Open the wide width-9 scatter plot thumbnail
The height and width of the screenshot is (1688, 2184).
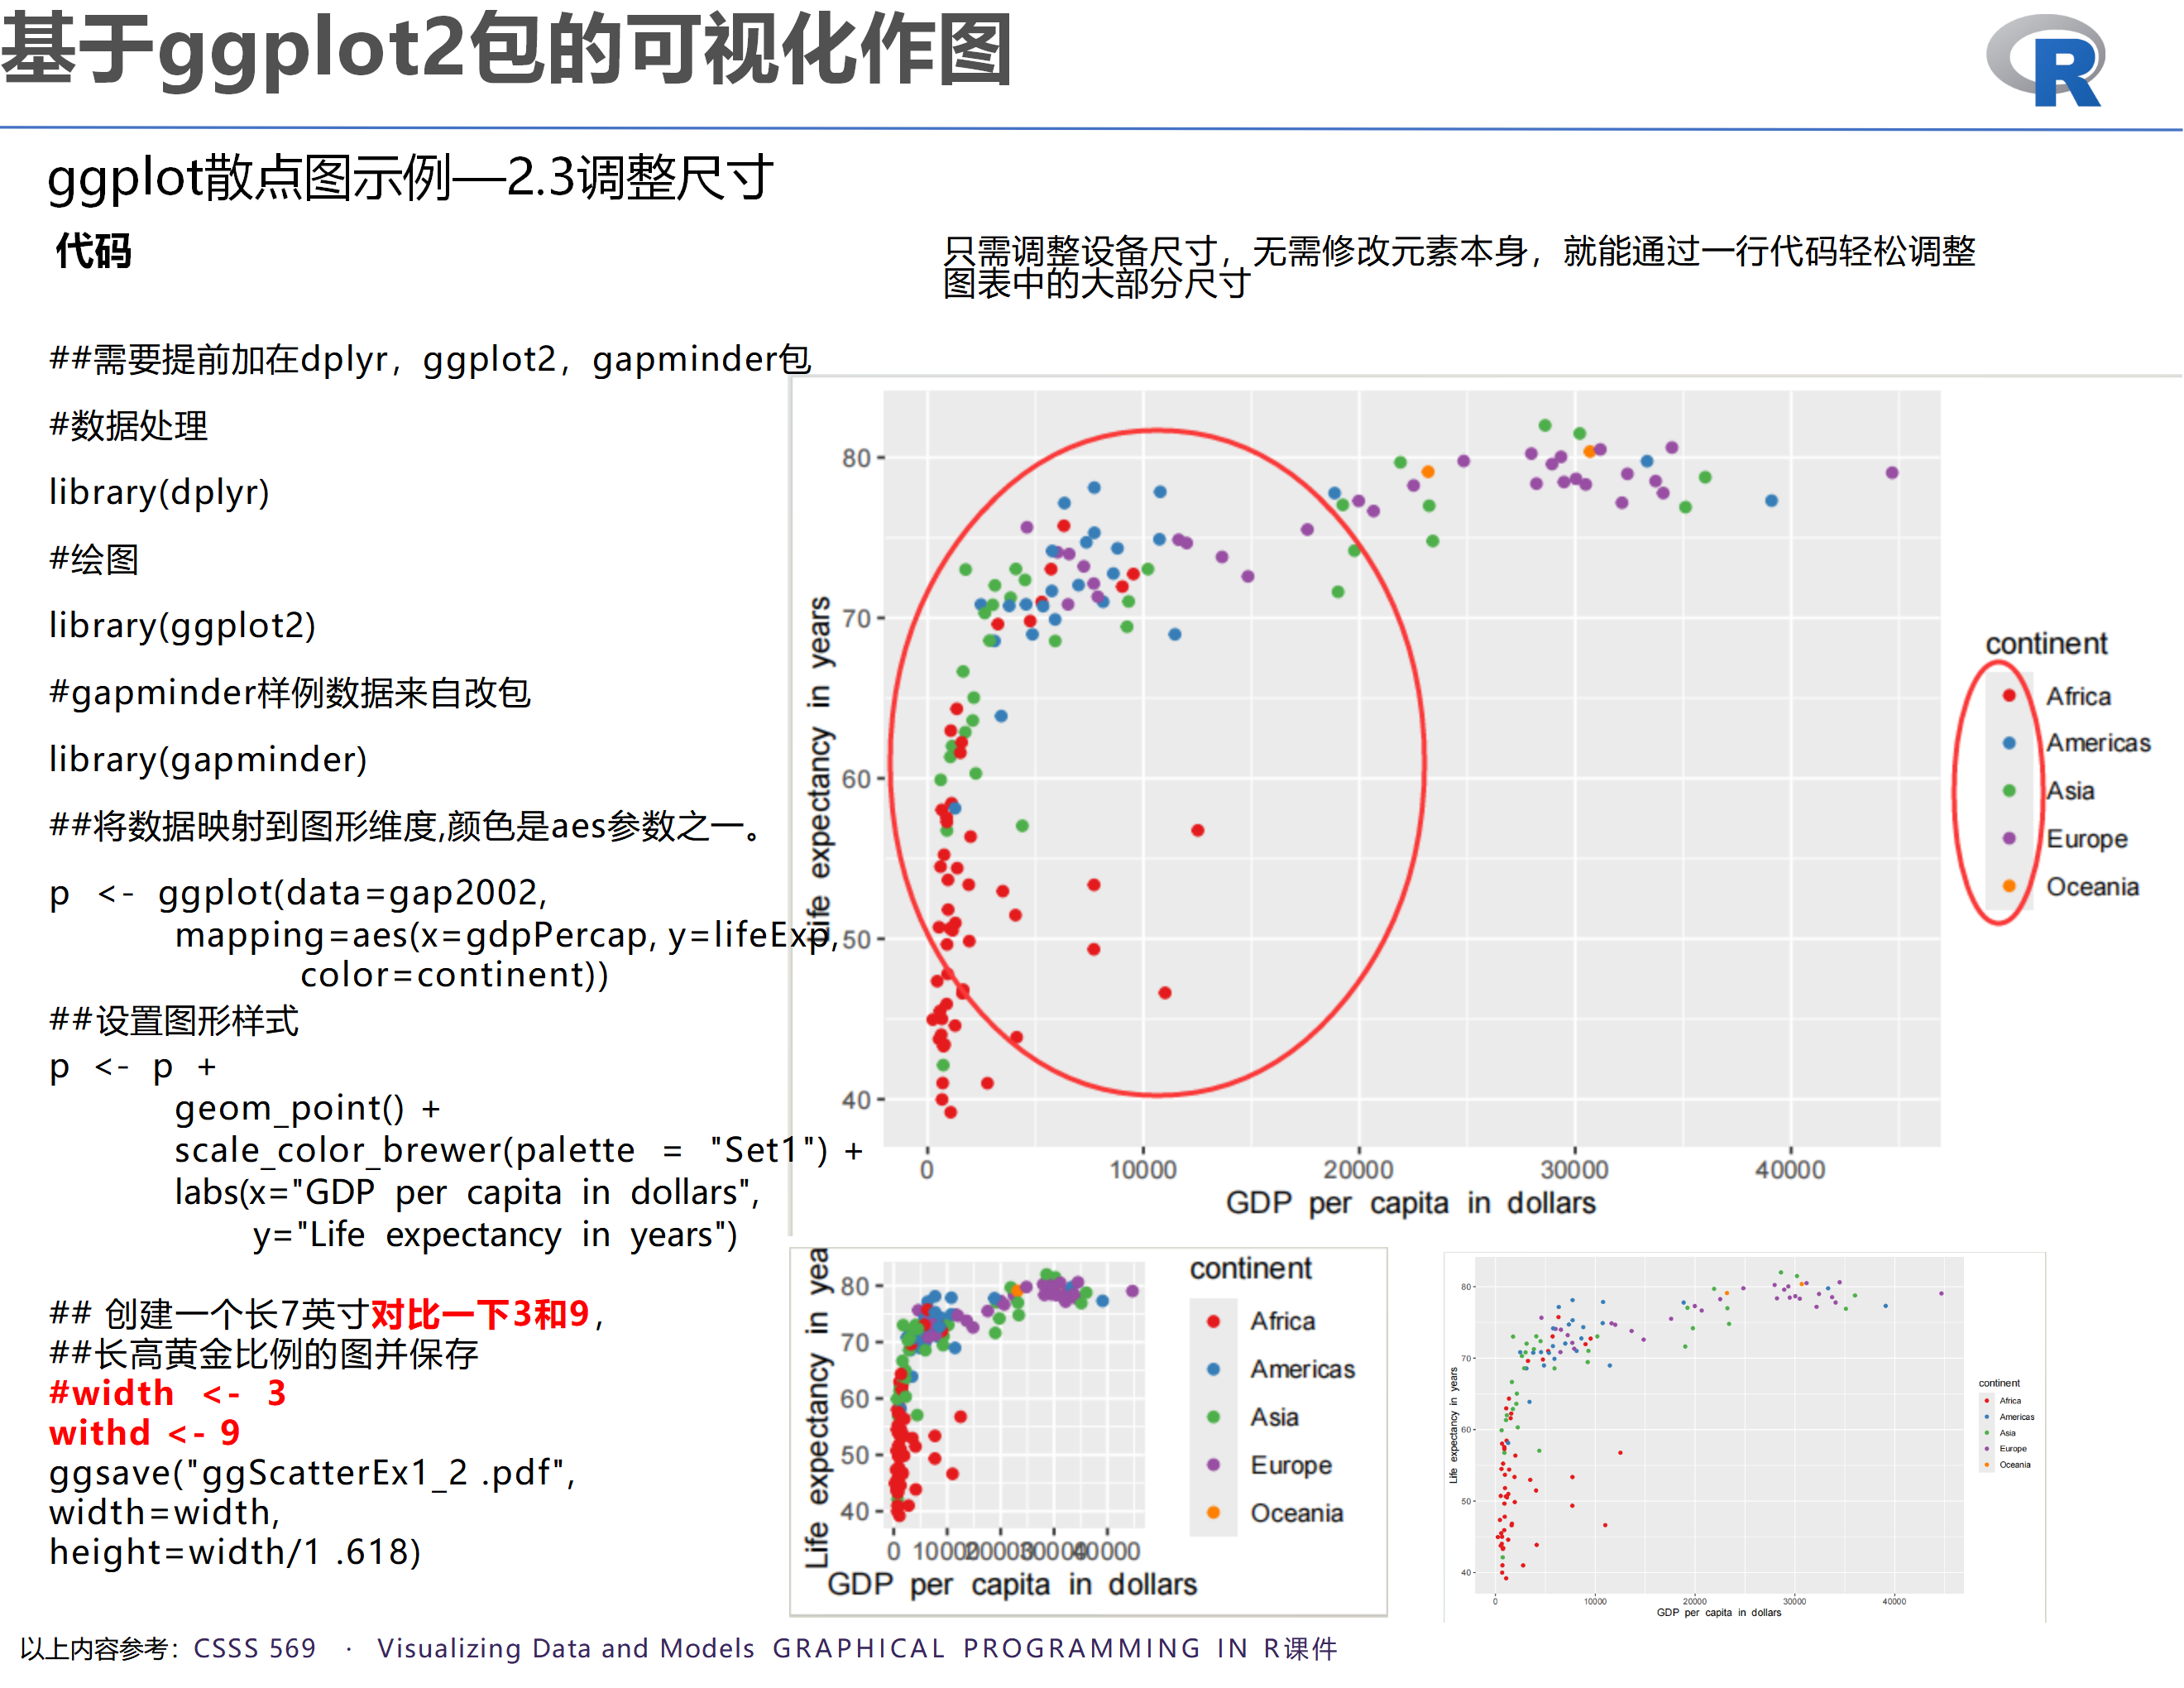tap(1745, 1437)
